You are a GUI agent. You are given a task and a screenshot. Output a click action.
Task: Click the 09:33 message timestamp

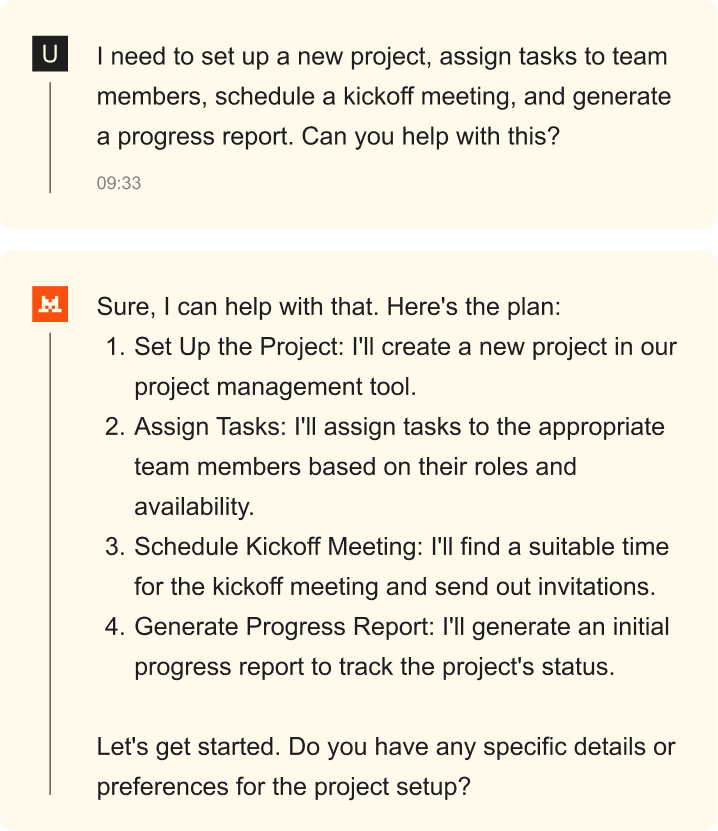(x=118, y=183)
